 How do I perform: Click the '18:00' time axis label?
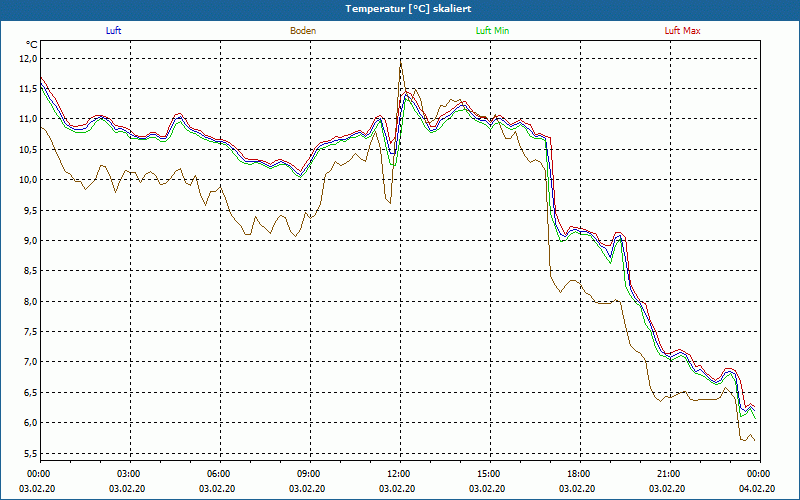click(x=580, y=474)
